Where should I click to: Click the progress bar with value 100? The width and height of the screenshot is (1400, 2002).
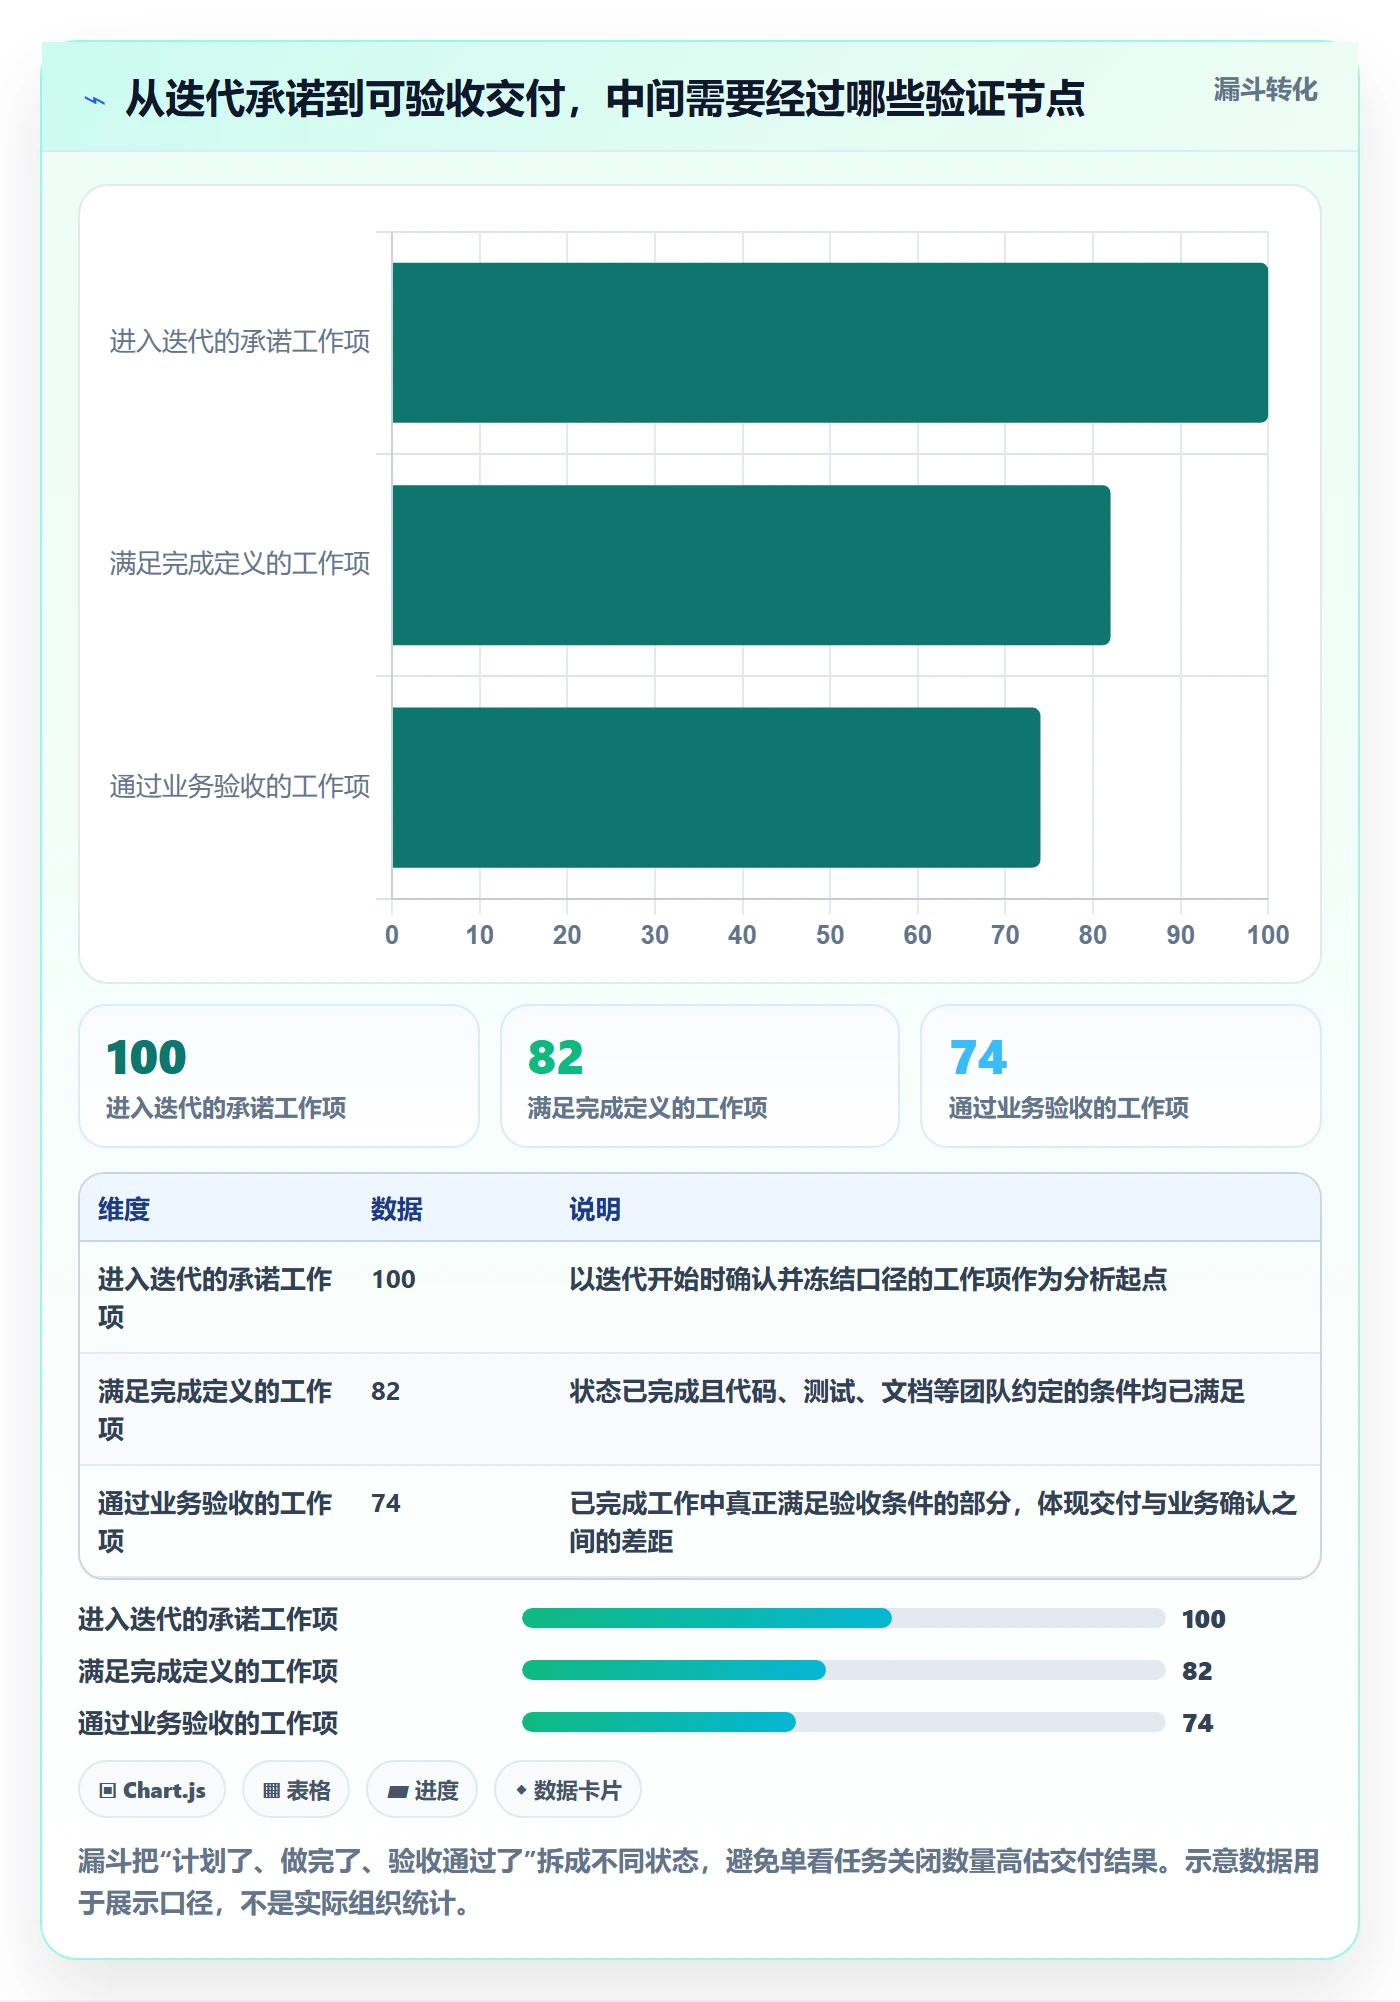[843, 1618]
